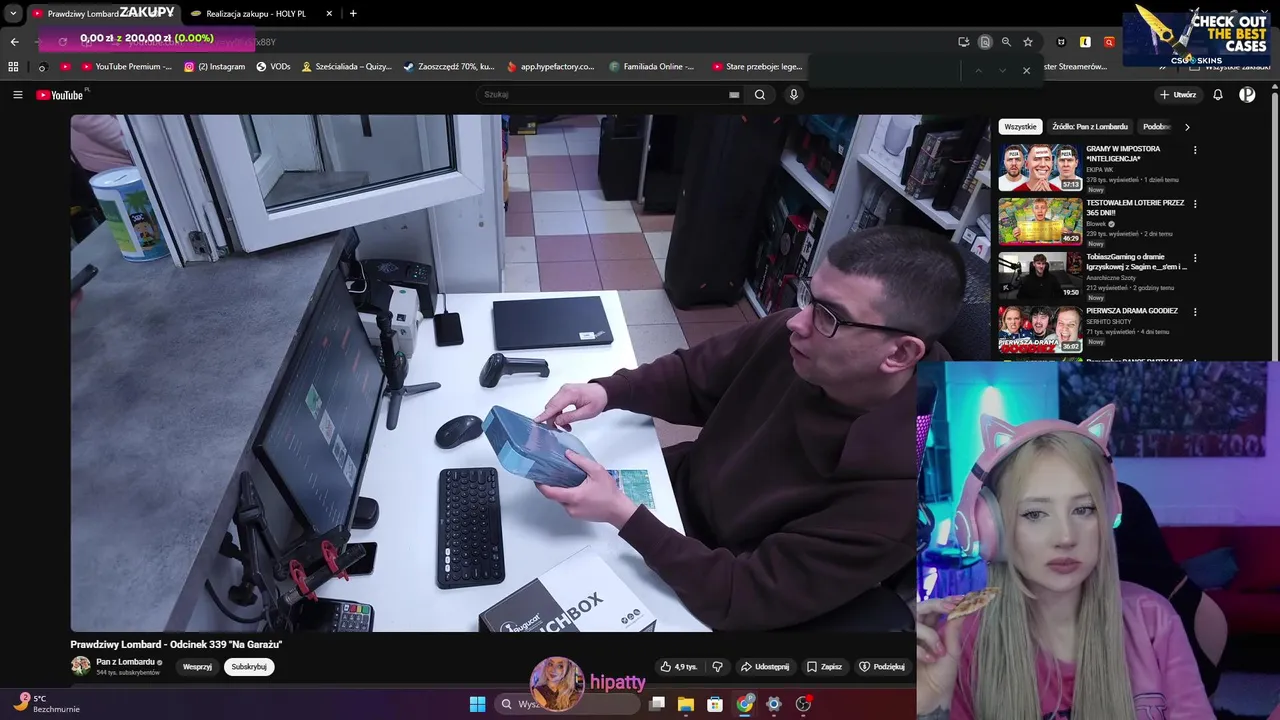Screen dimensions: 1280x720
Task: Jump to next find result arrow
Action: [1001, 70]
